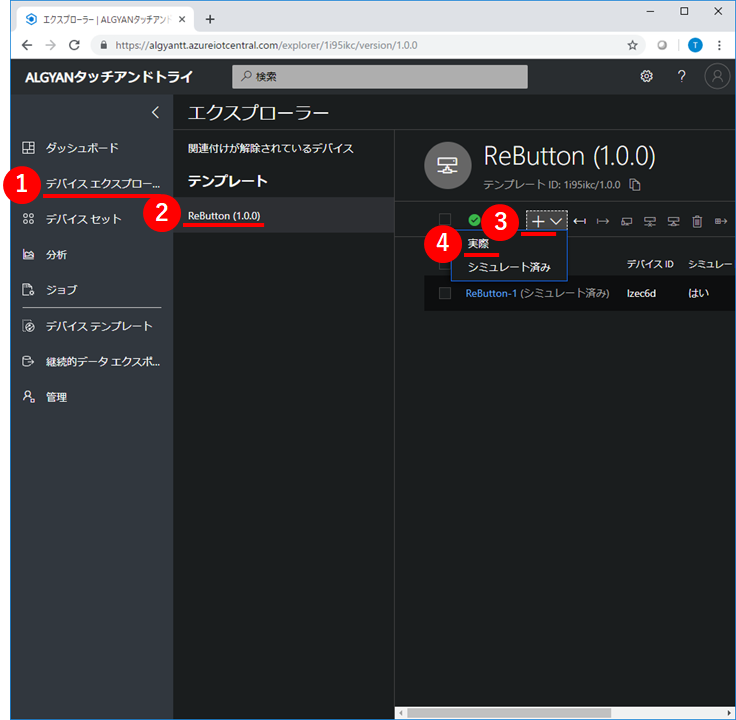The height and width of the screenshot is (720, 736).
Task: Click the right-arrow export icon in device toolbar
Action: (x=603, y=221)
